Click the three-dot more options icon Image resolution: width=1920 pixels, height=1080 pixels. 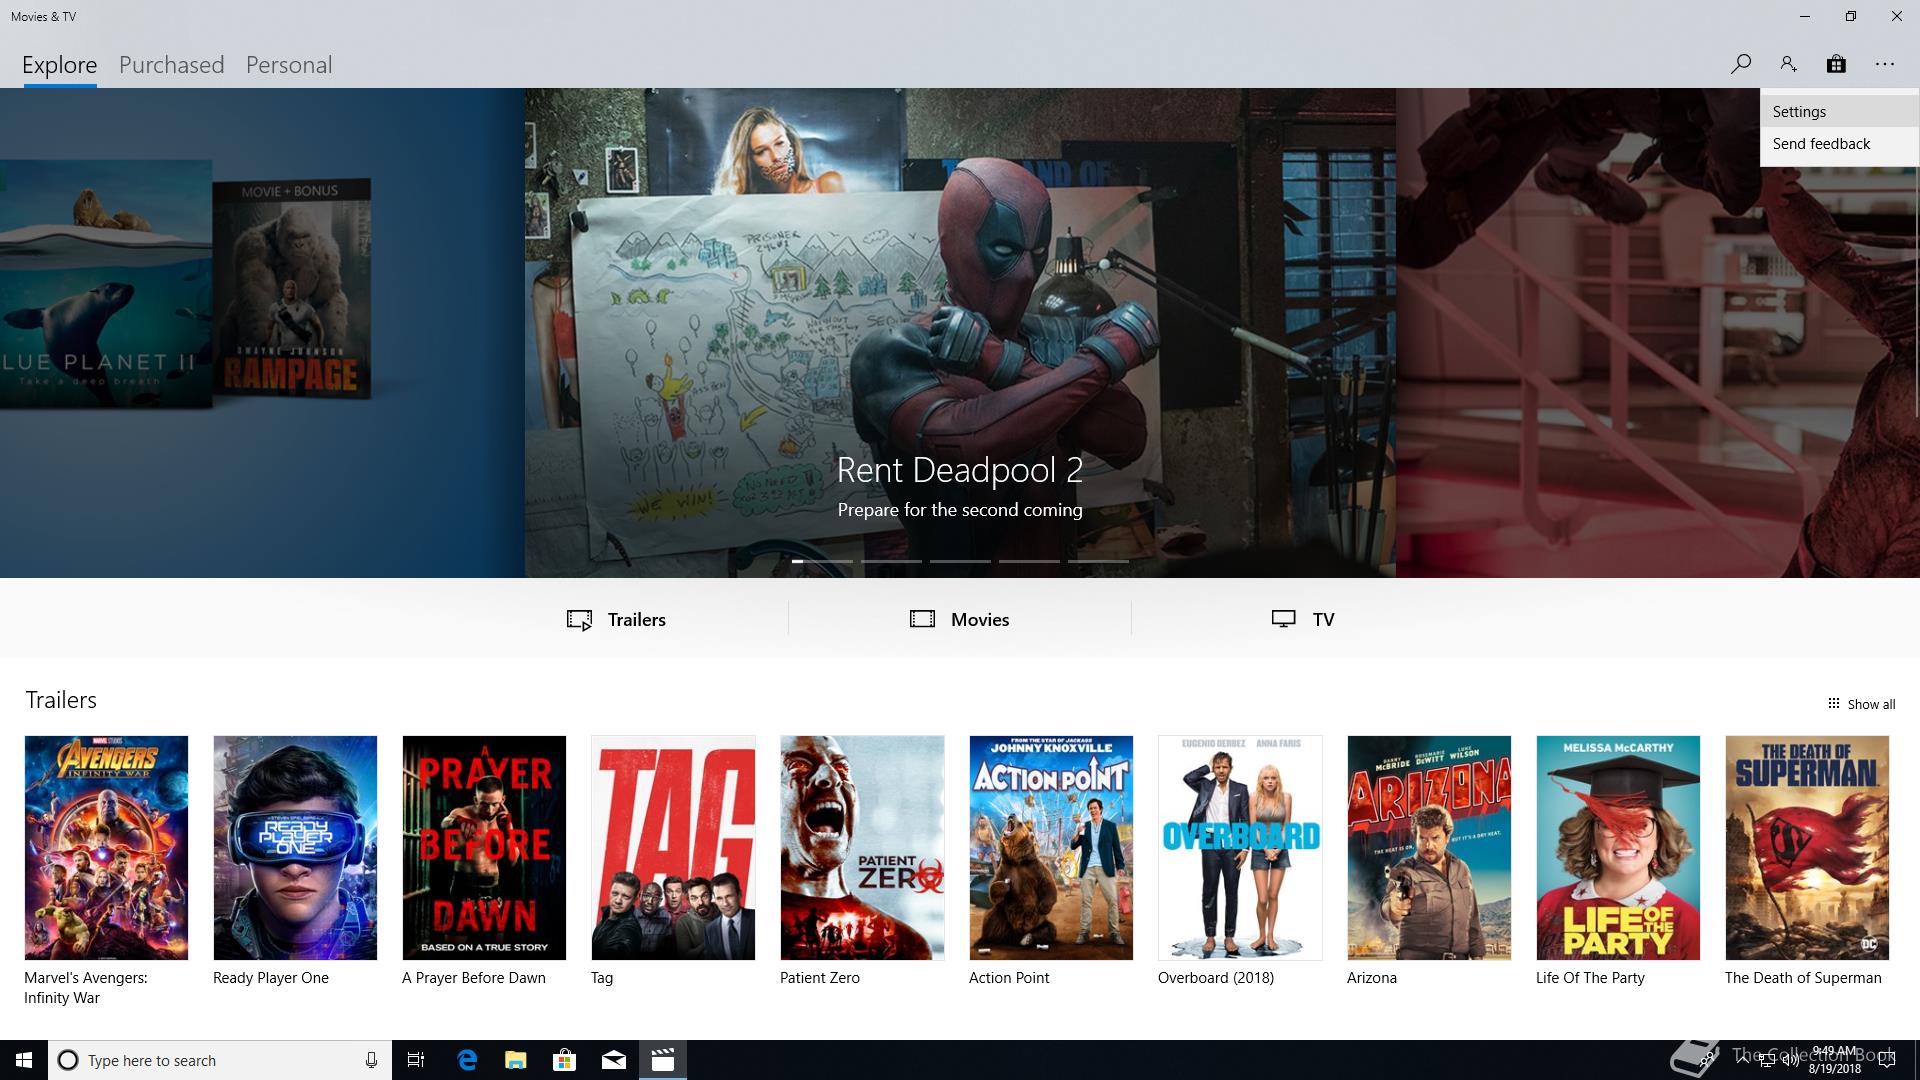(x=1885, y=64)
